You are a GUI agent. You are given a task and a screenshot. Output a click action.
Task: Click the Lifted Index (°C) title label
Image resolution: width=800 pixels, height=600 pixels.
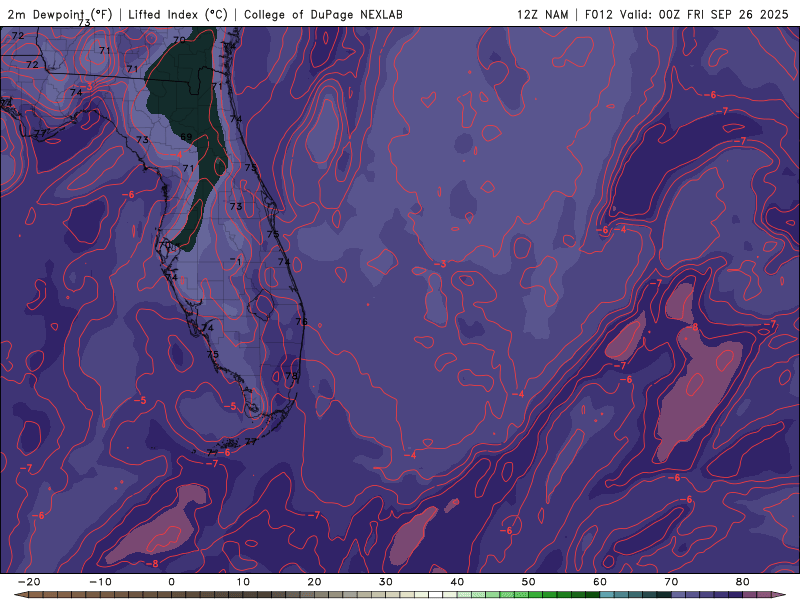[180, 14]
